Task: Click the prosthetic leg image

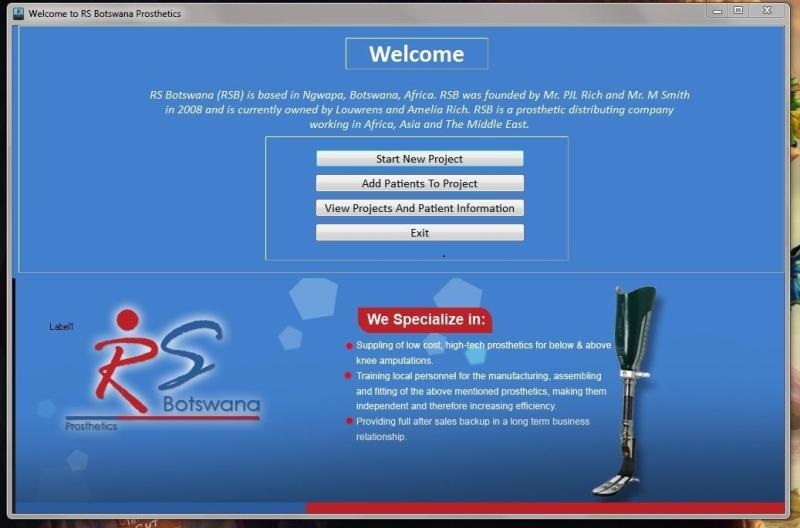Action: (x=628, y=390)
